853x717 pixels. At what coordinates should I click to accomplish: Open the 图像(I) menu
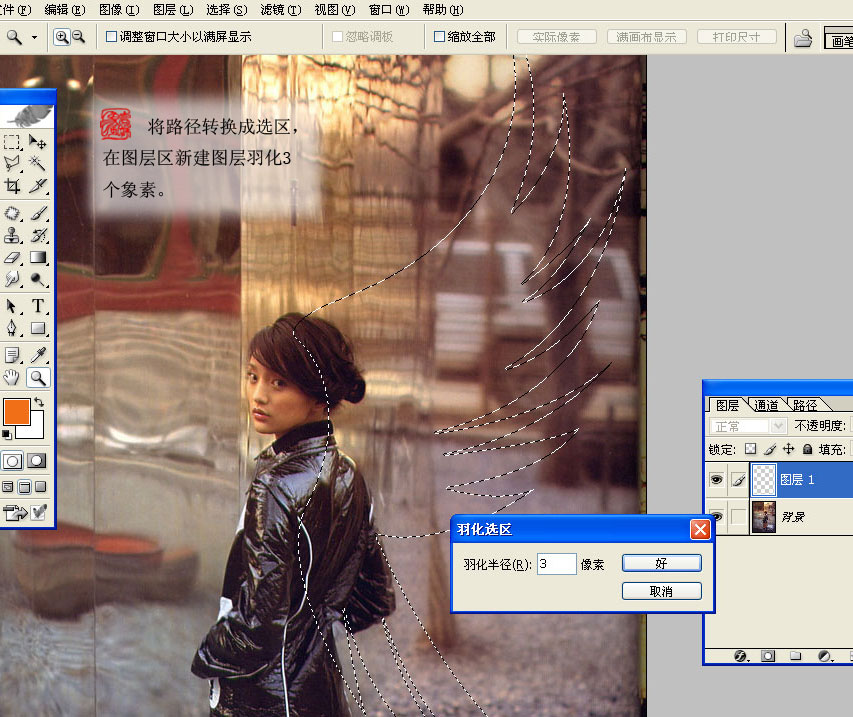[119, 9]
